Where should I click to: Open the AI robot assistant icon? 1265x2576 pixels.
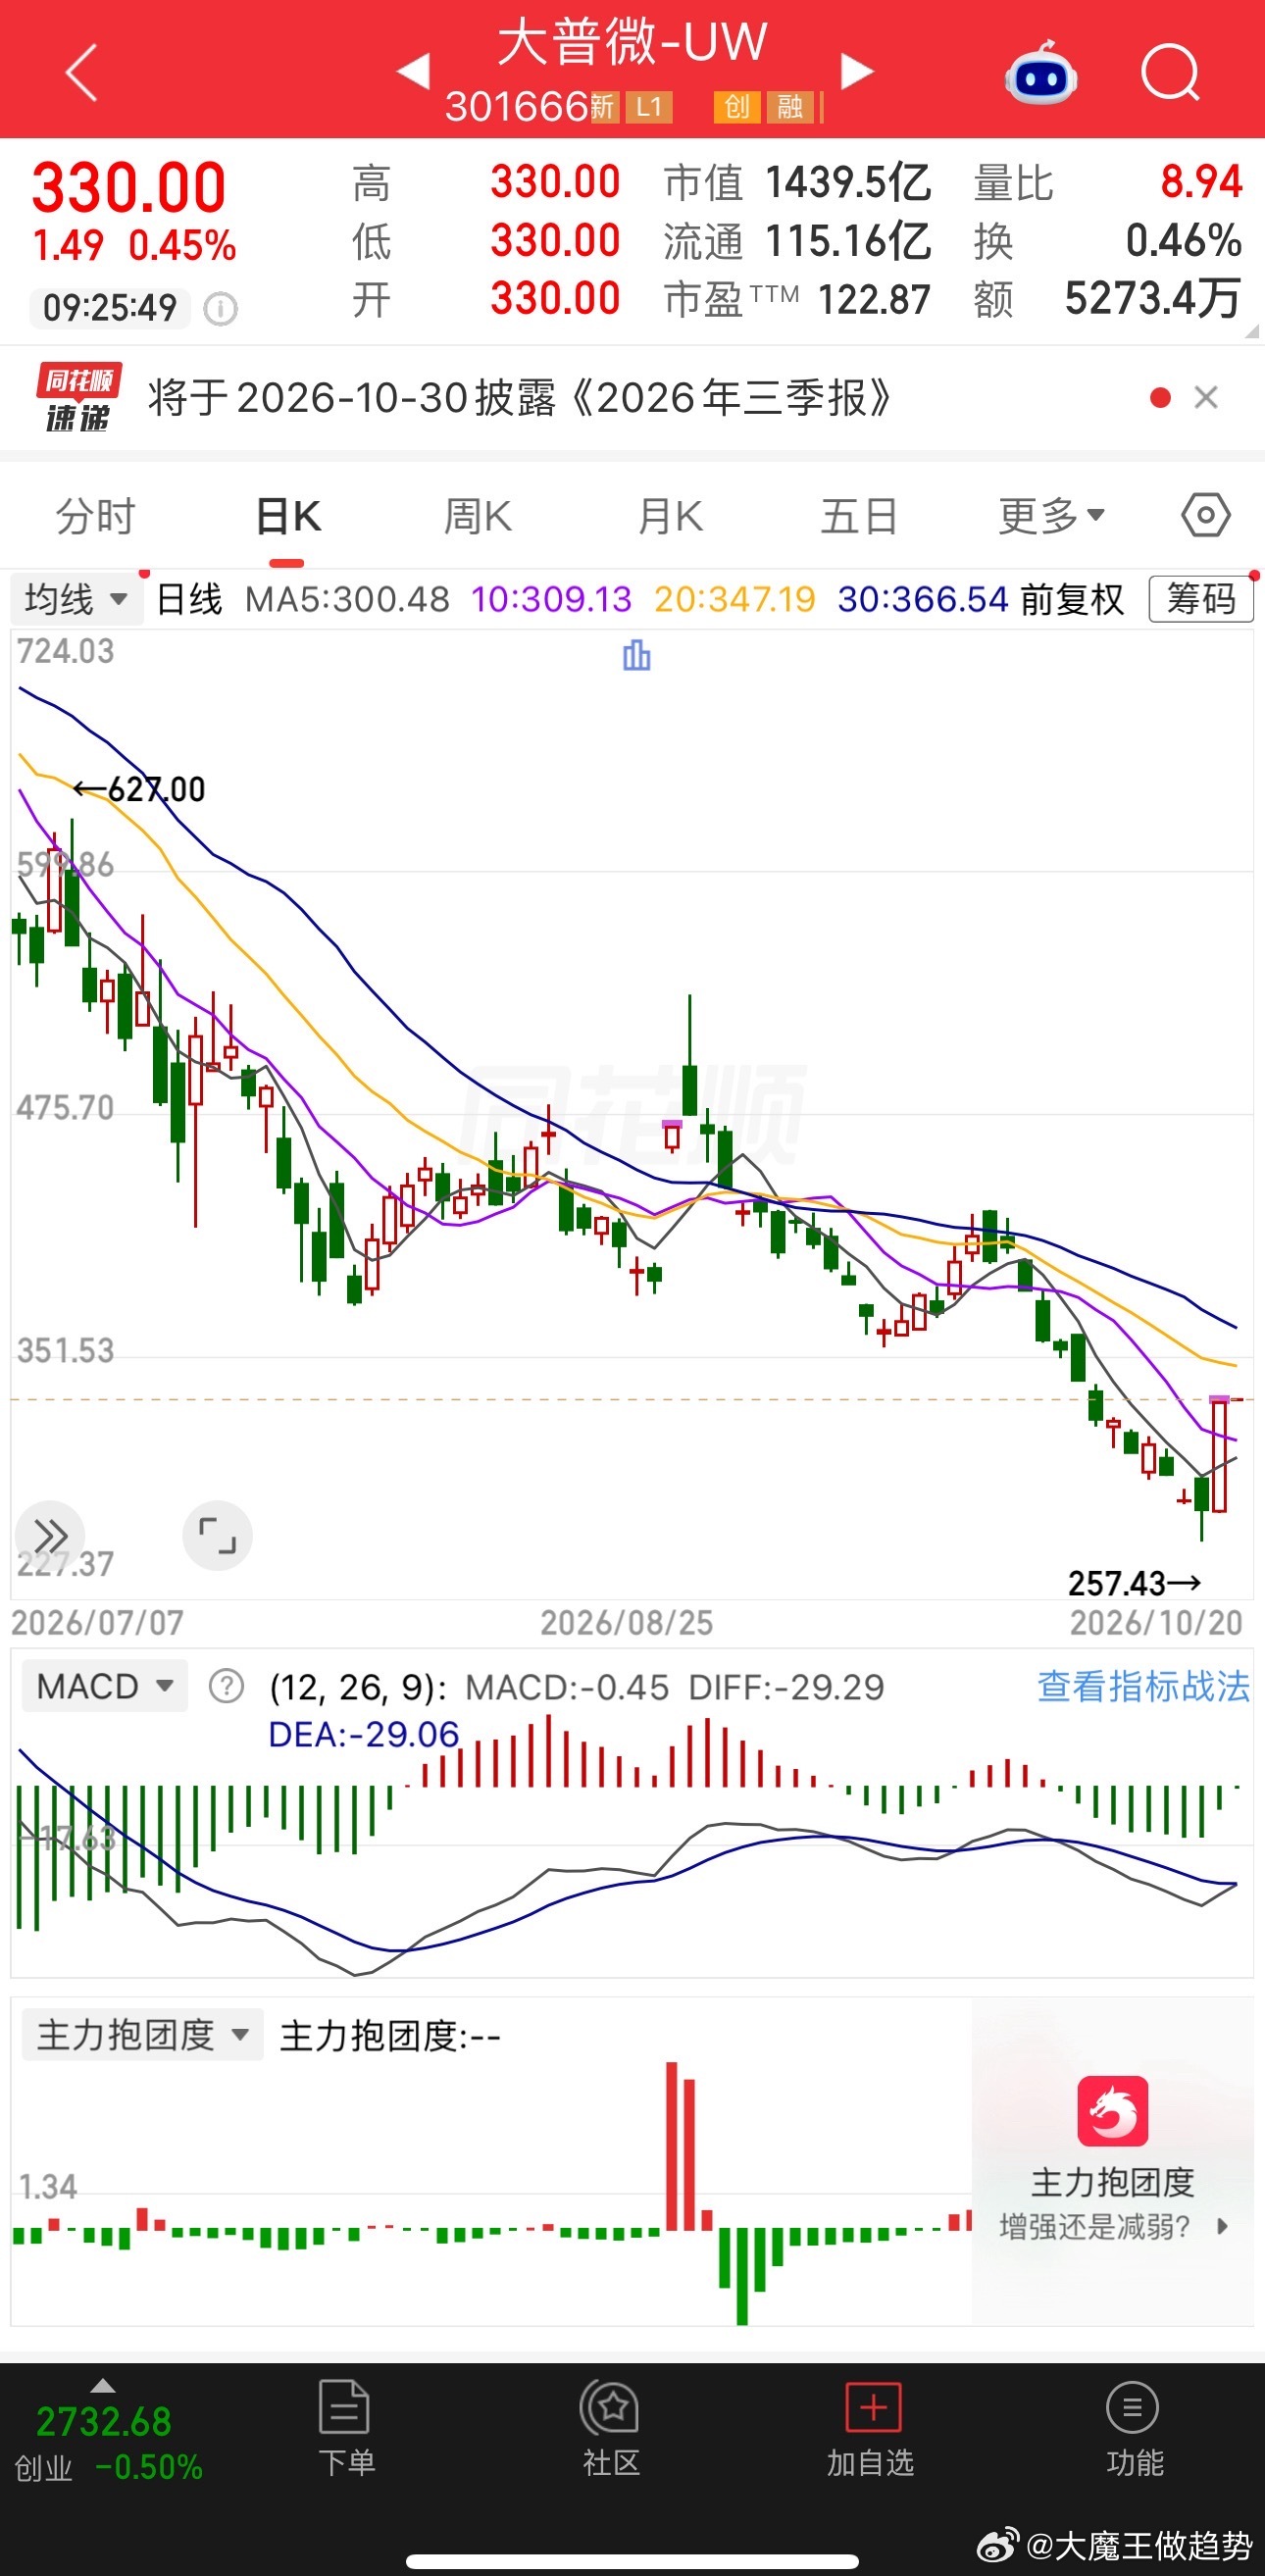(1040, 74)
